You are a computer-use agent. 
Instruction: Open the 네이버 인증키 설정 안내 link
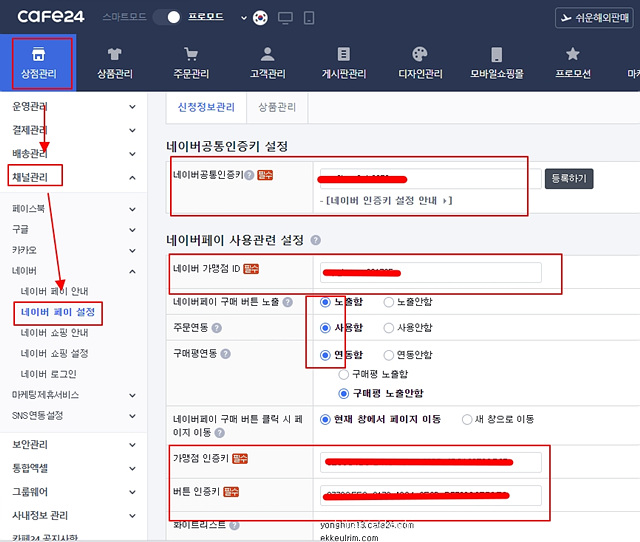tap(389, 200)
